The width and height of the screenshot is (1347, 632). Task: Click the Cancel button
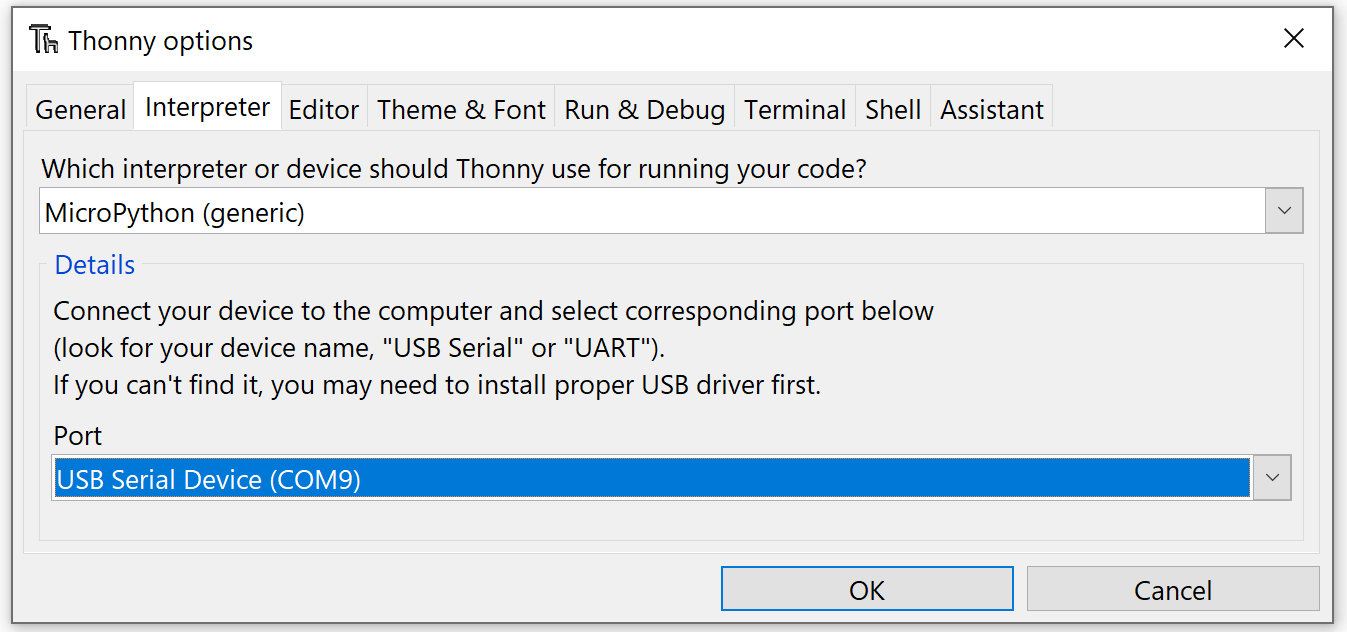[1173, 590]
